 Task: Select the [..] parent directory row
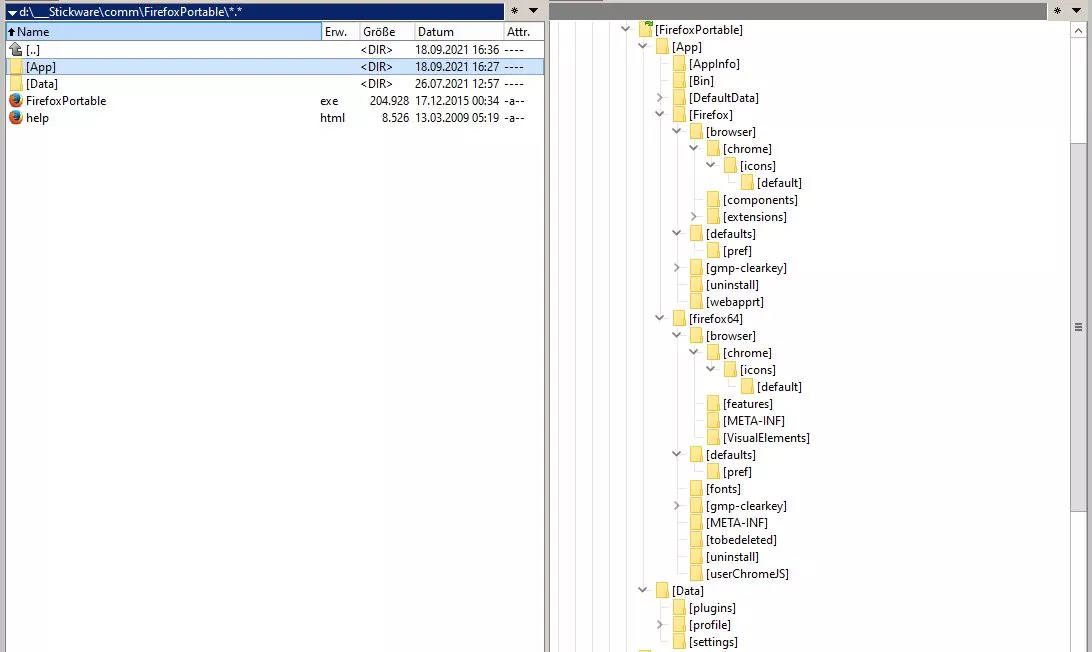coord(275,49)
